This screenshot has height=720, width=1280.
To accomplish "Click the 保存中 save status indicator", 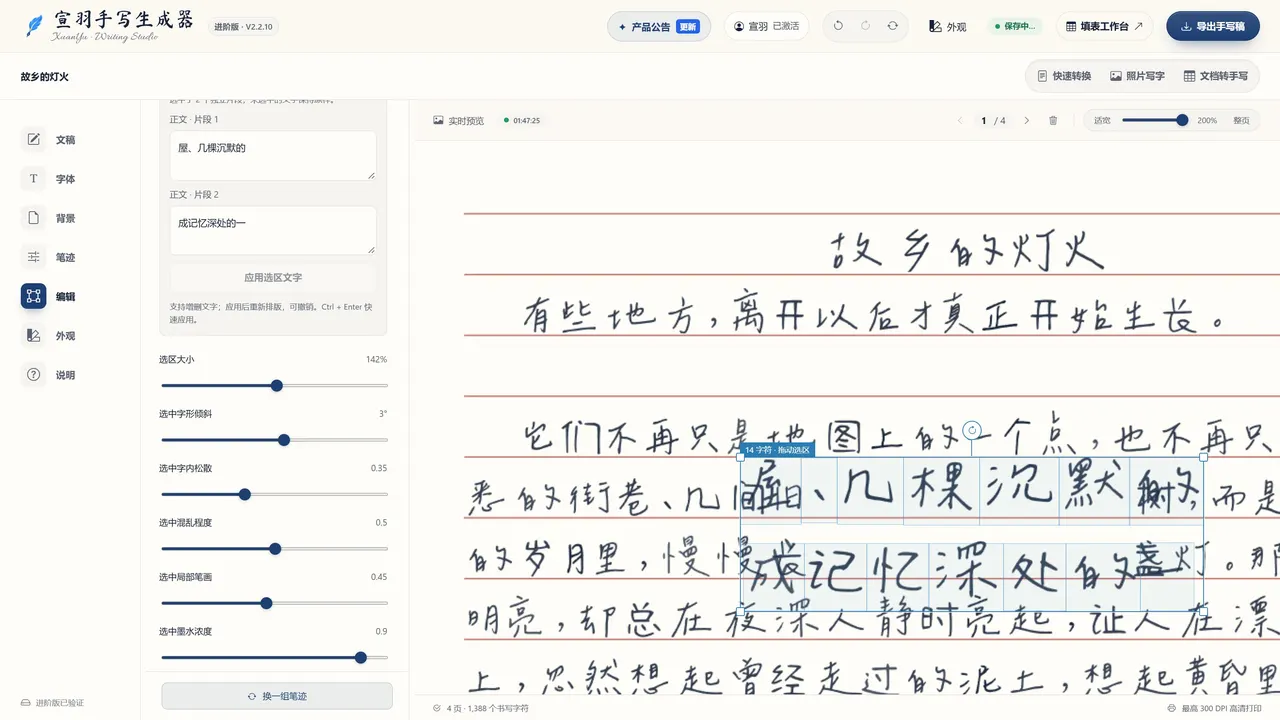I will [x=1016, y=27].
